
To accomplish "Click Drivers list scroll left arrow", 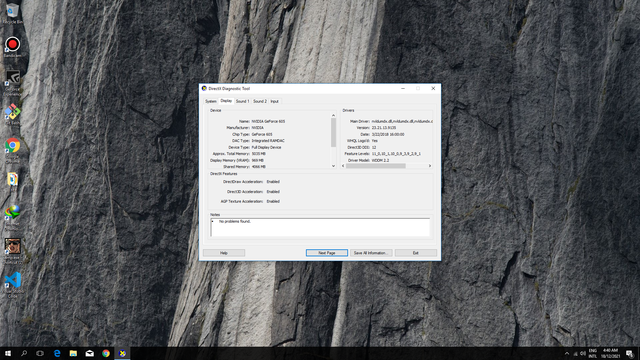I will [343, 166].
